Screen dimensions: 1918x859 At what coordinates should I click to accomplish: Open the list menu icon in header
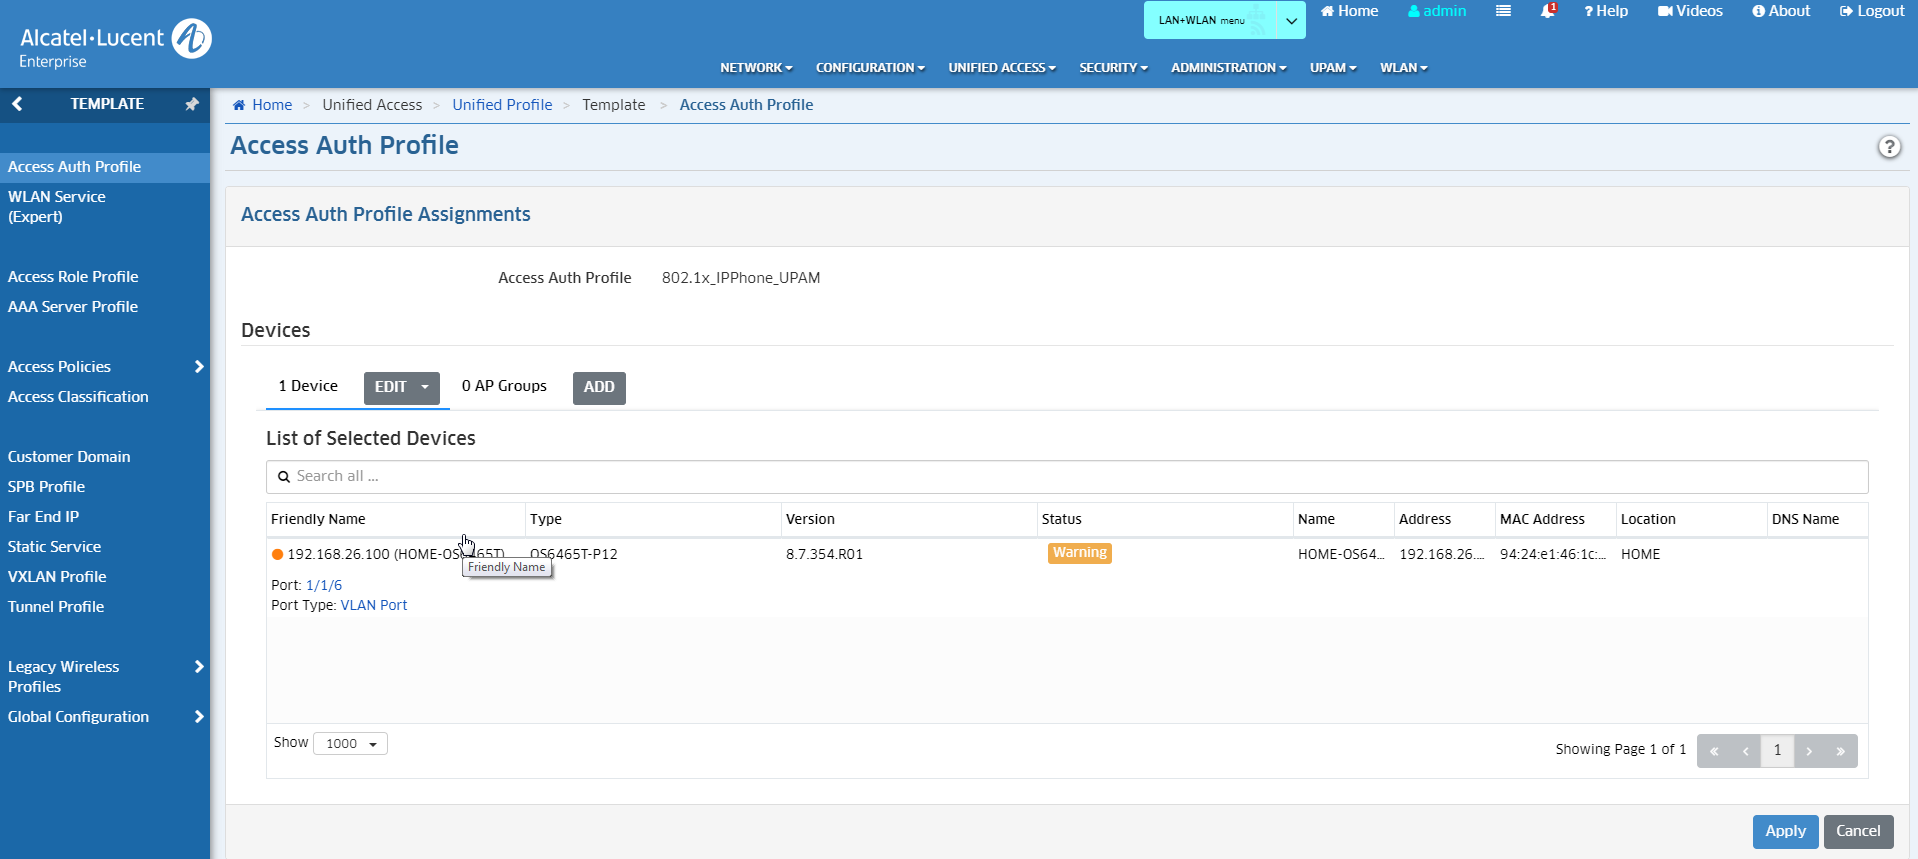[1503, 11]
